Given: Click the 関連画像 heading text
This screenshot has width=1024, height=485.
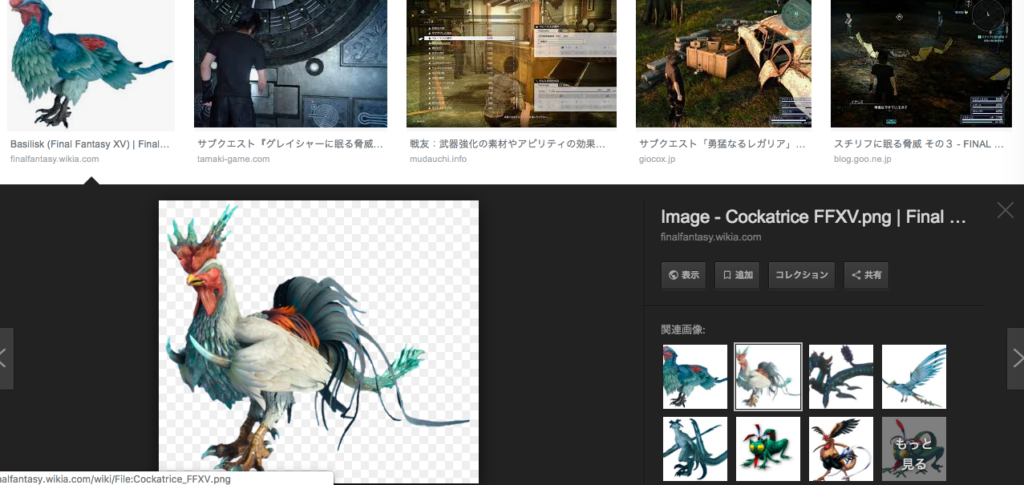Looking at the screenshot, I should coord(683,330).
